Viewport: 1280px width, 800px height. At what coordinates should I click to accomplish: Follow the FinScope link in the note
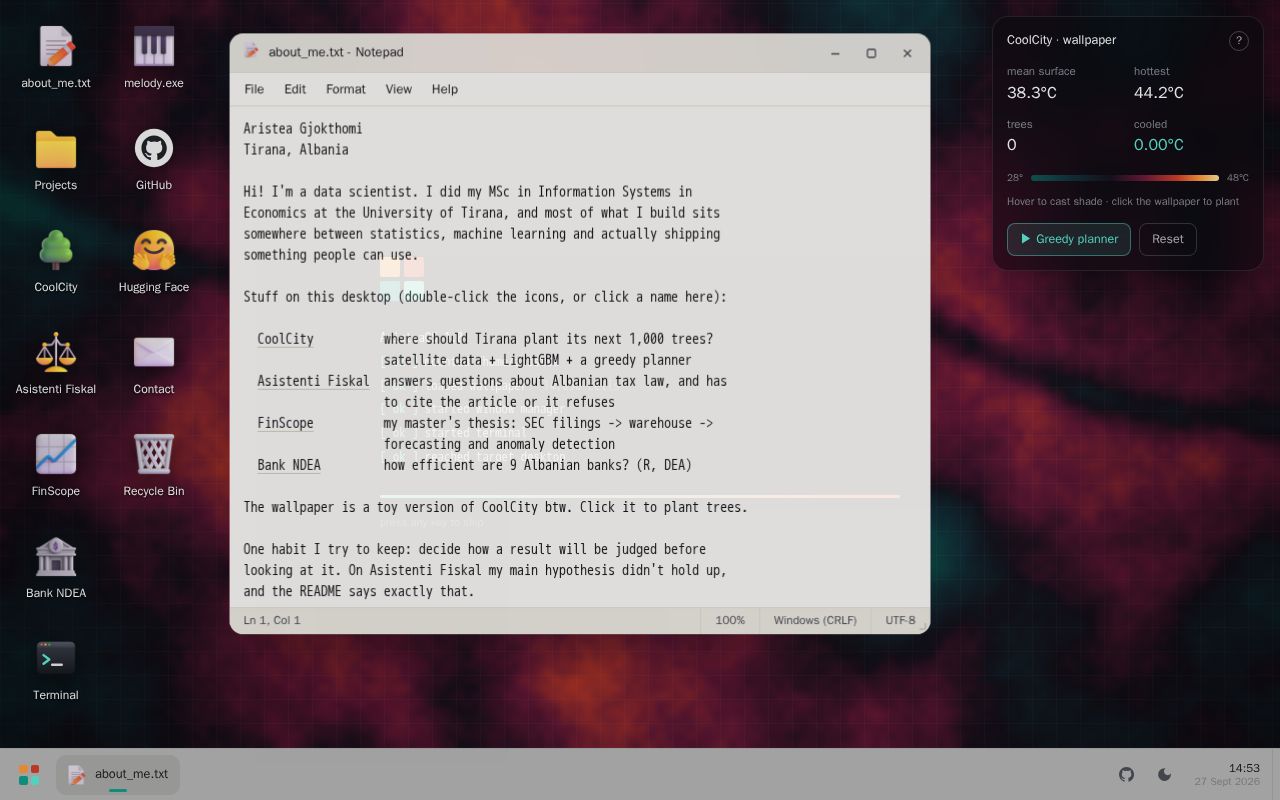[x=285, y=423]
